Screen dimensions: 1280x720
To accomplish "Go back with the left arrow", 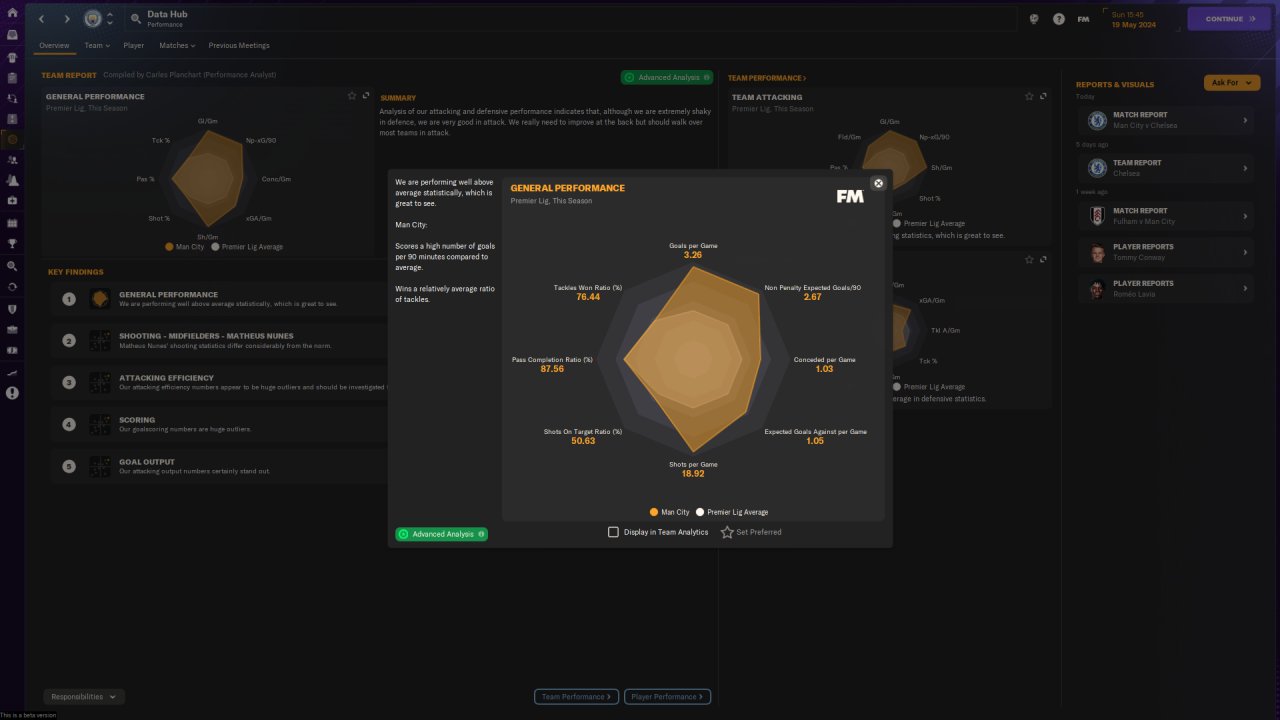I will [x=41, y=19].
